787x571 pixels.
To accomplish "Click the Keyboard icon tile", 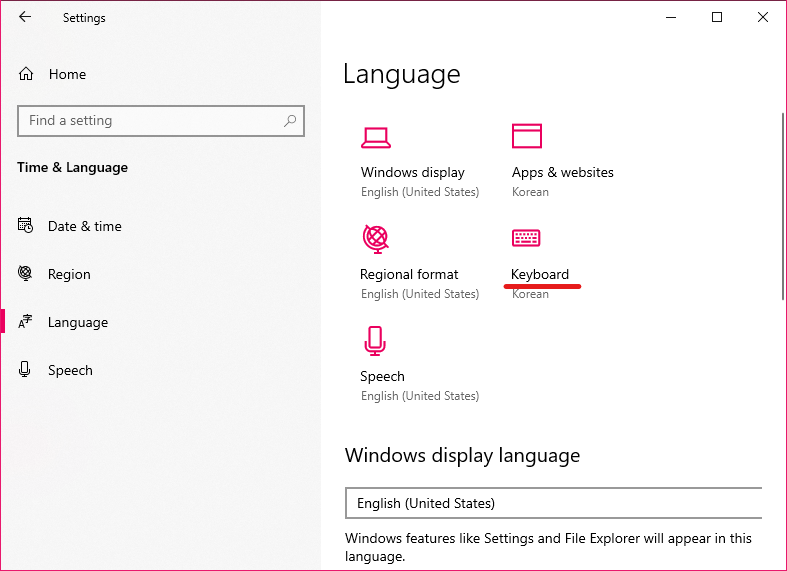I will point(526,238).
